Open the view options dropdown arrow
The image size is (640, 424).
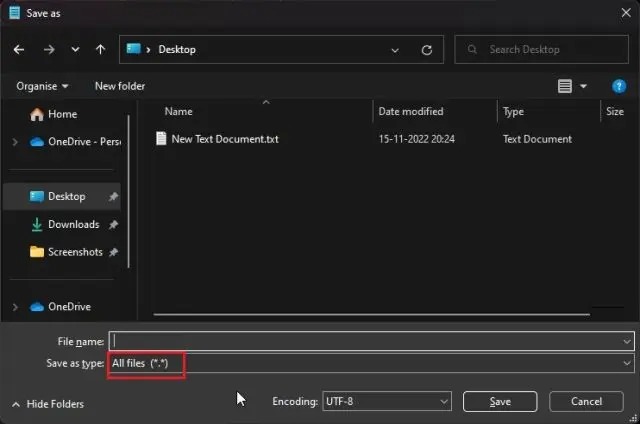coord(583,86)
